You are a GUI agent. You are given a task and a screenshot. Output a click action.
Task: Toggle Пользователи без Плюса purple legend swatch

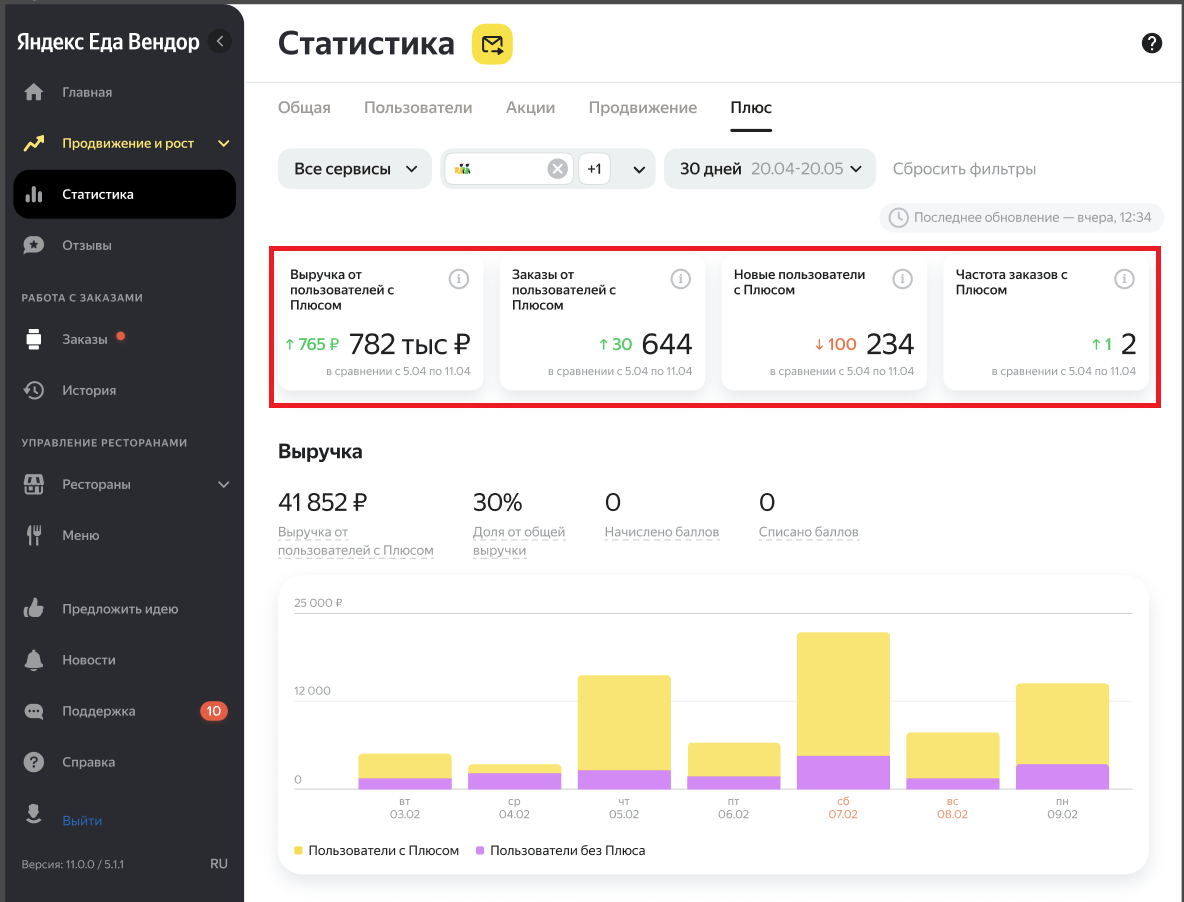480,850
